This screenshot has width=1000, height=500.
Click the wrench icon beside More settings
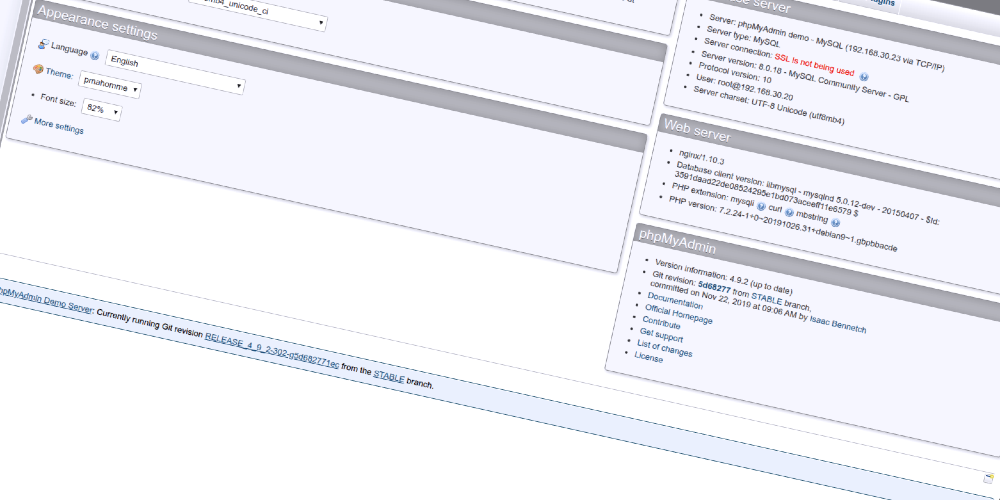[x=27, y=119]
